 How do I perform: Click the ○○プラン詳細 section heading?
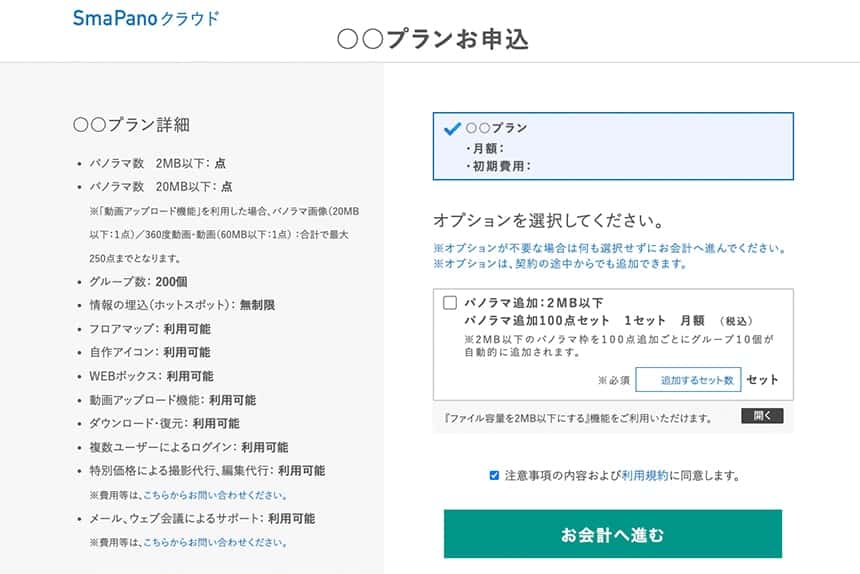pos(131,125)
